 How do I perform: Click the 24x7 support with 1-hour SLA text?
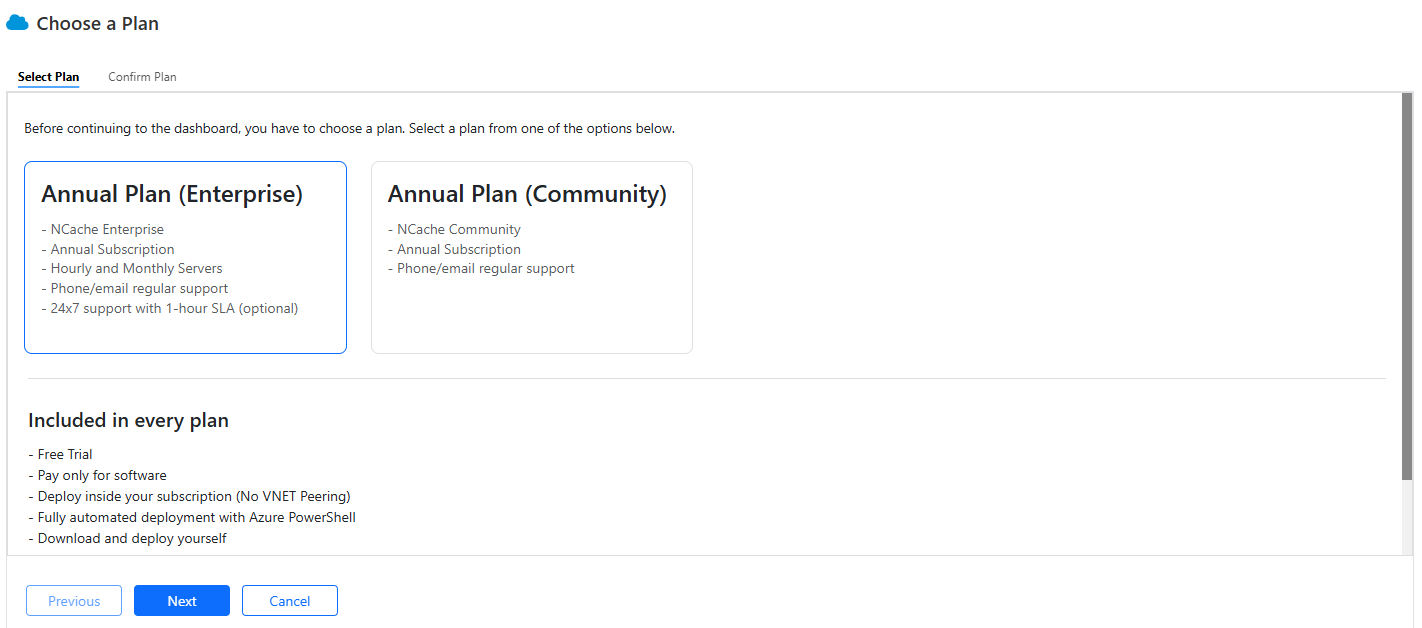click(171, 308)
